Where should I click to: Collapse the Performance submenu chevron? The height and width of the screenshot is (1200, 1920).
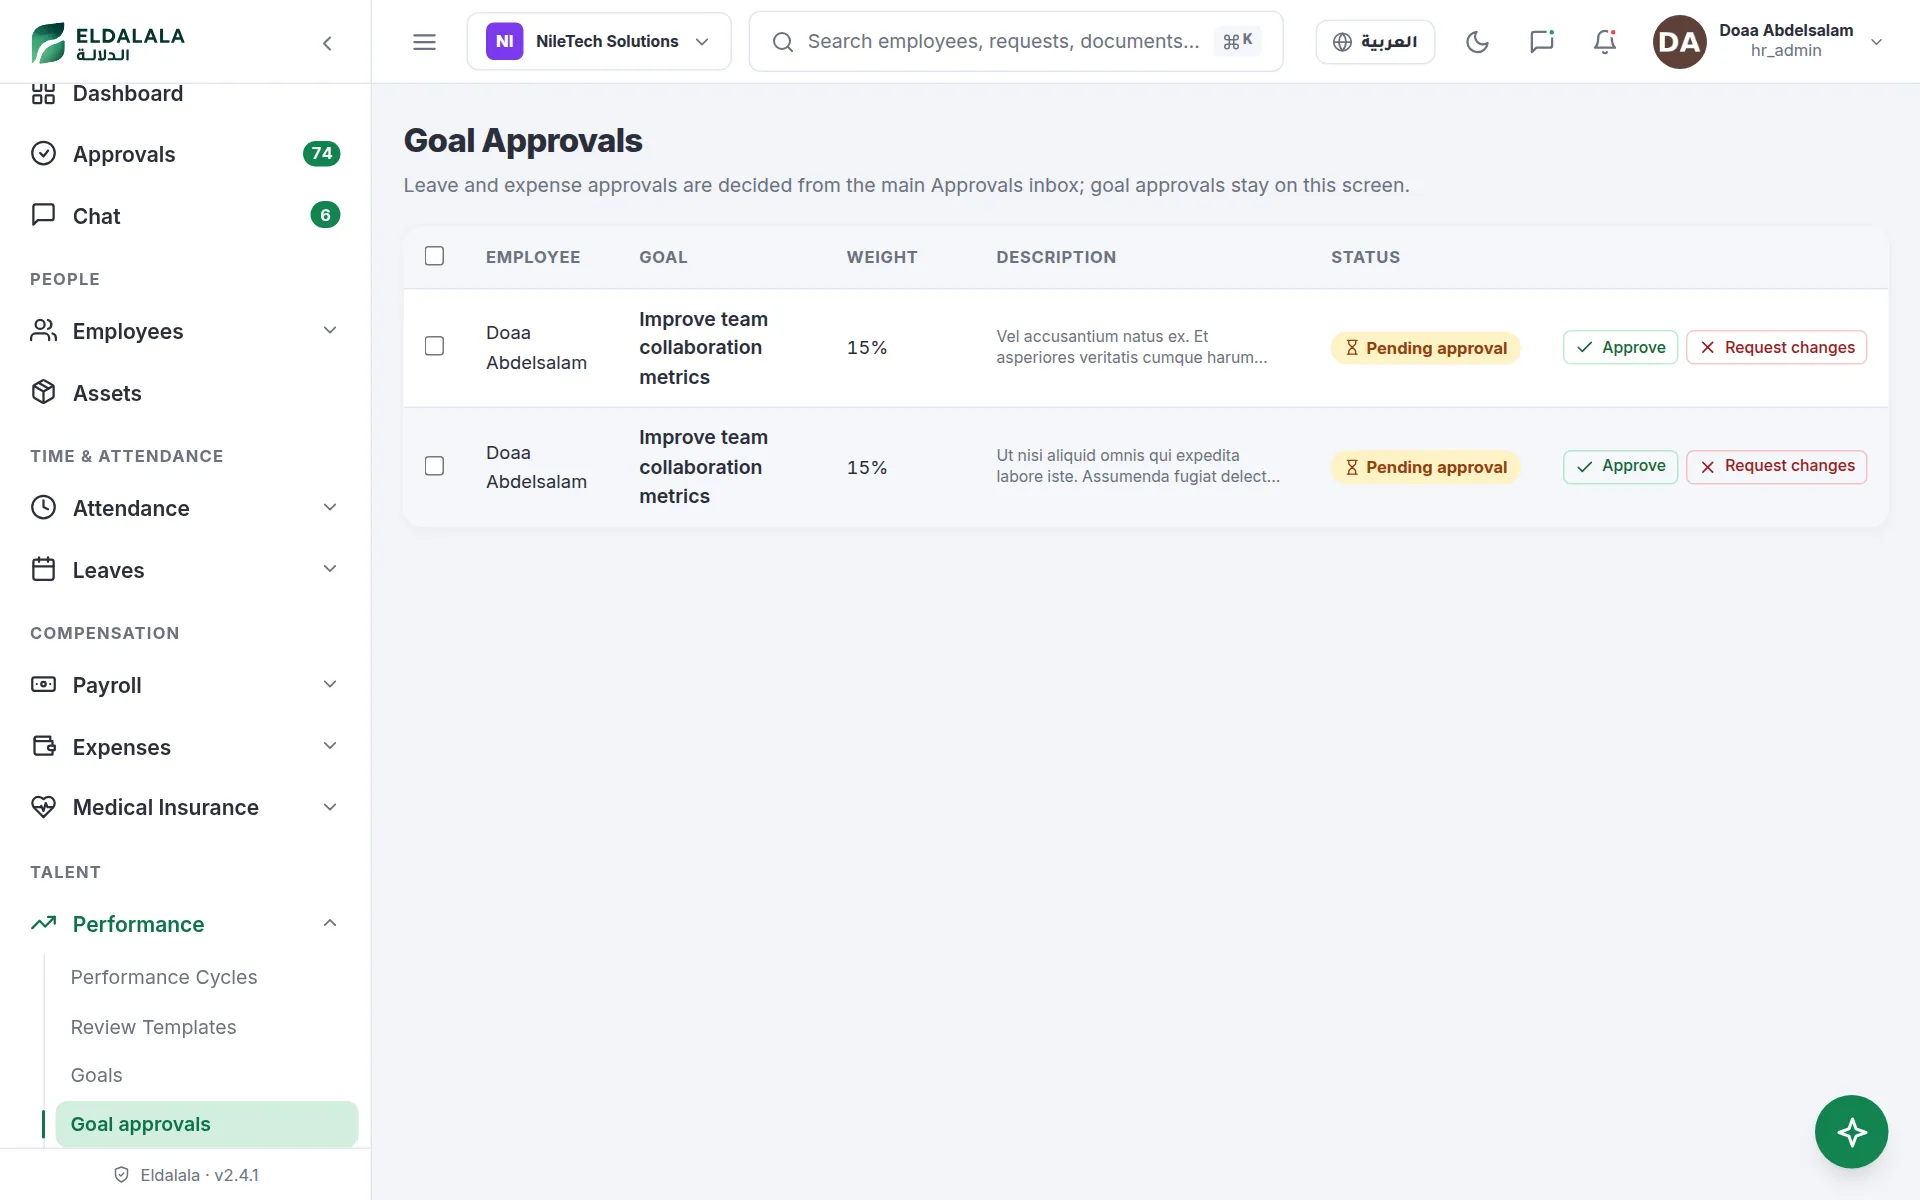[330, 923]
